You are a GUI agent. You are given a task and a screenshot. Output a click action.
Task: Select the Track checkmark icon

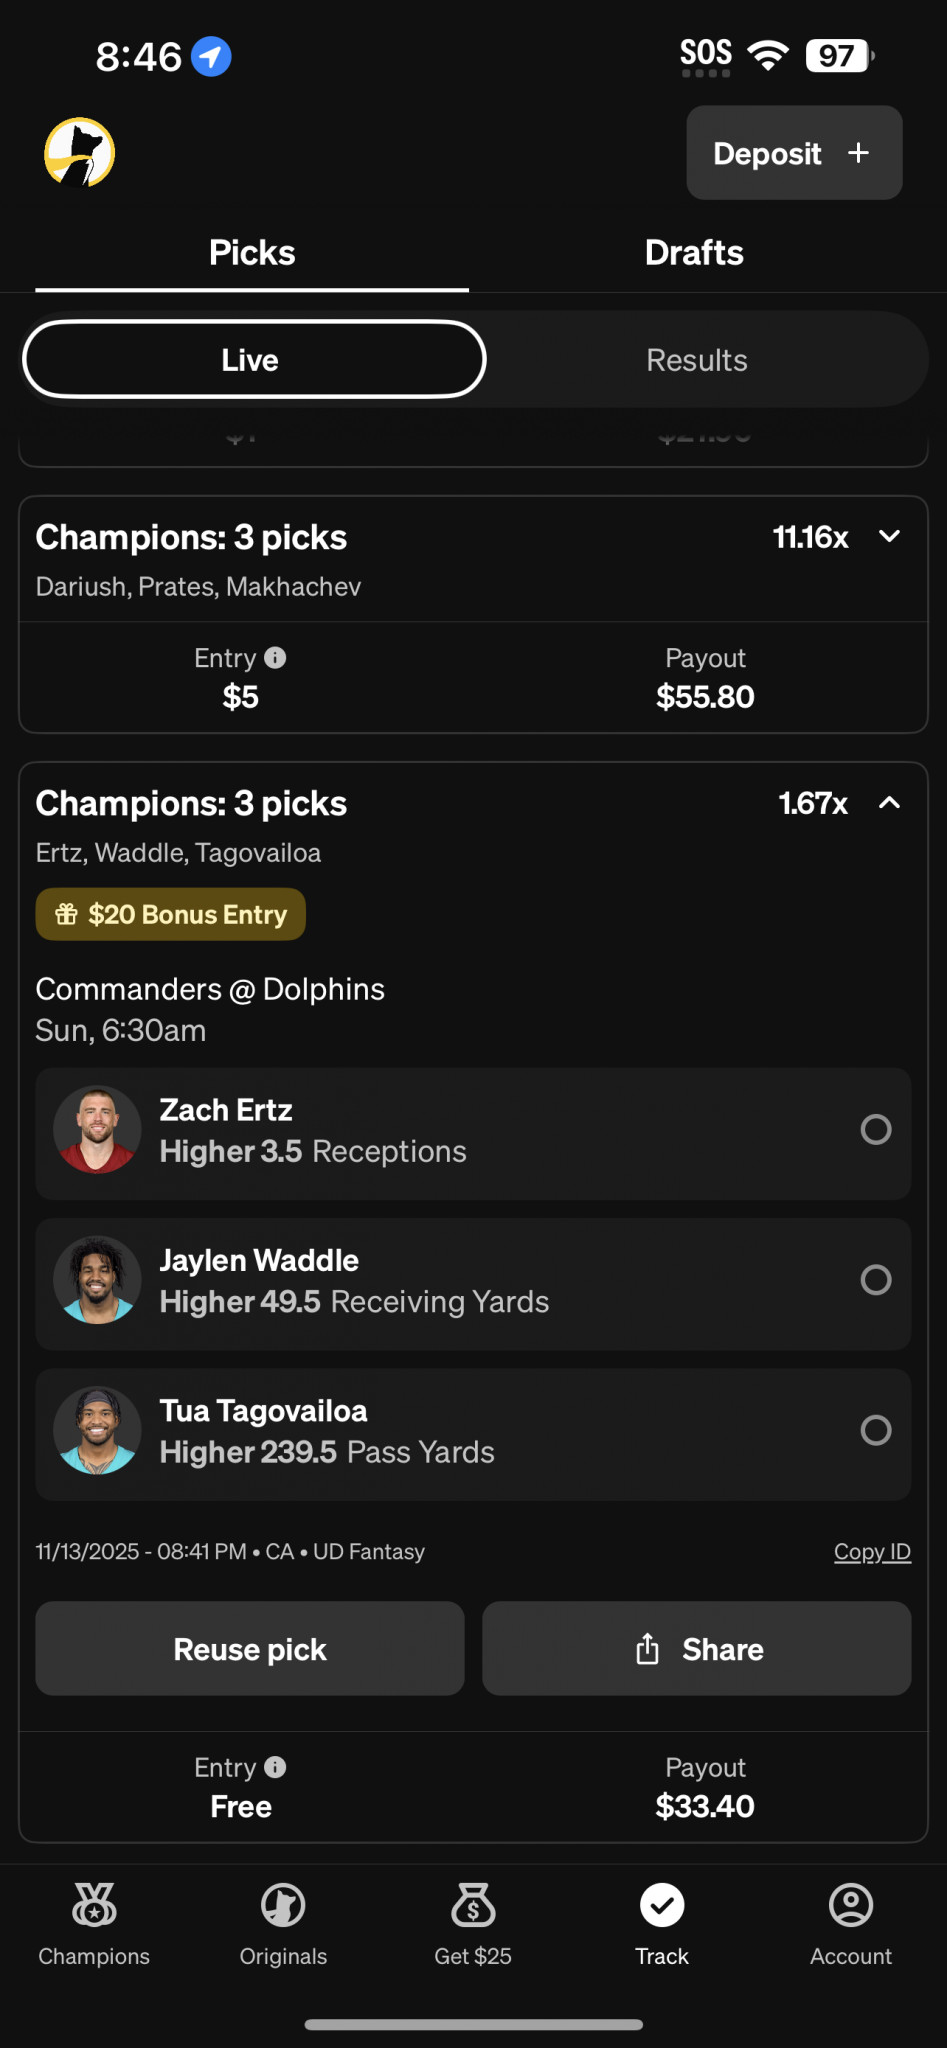click(x=662, y=1905)
